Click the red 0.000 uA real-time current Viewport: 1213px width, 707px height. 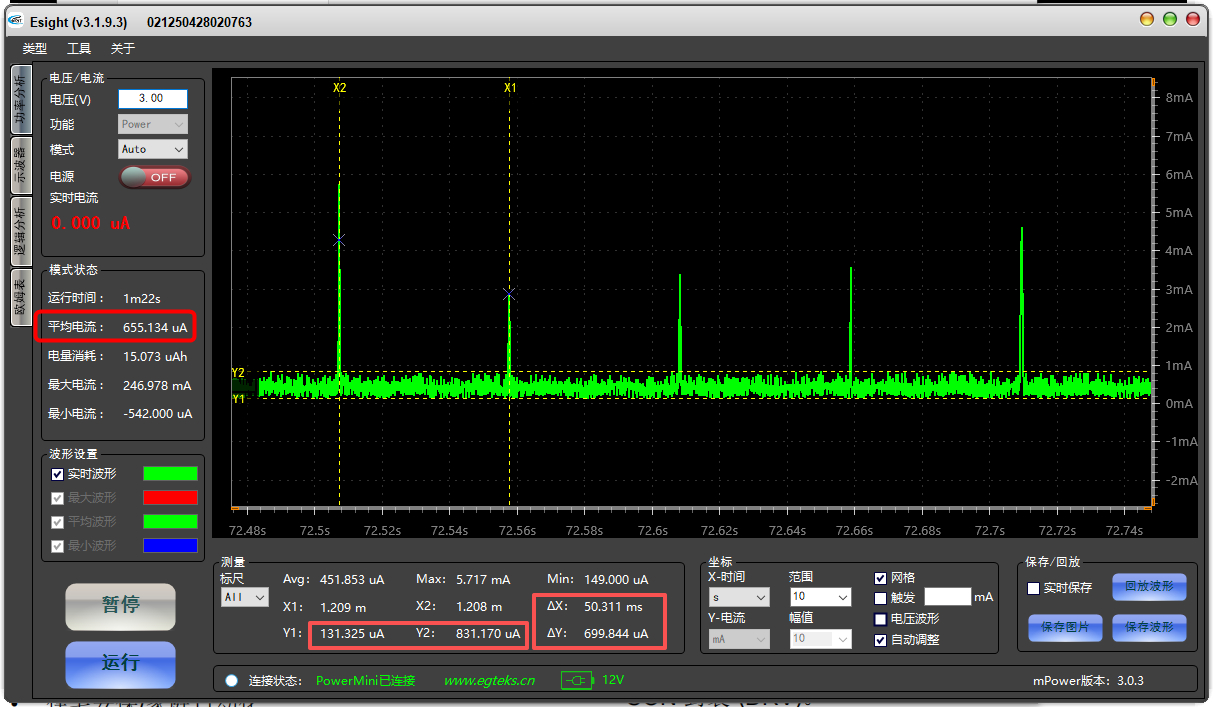tap(91, 223)
